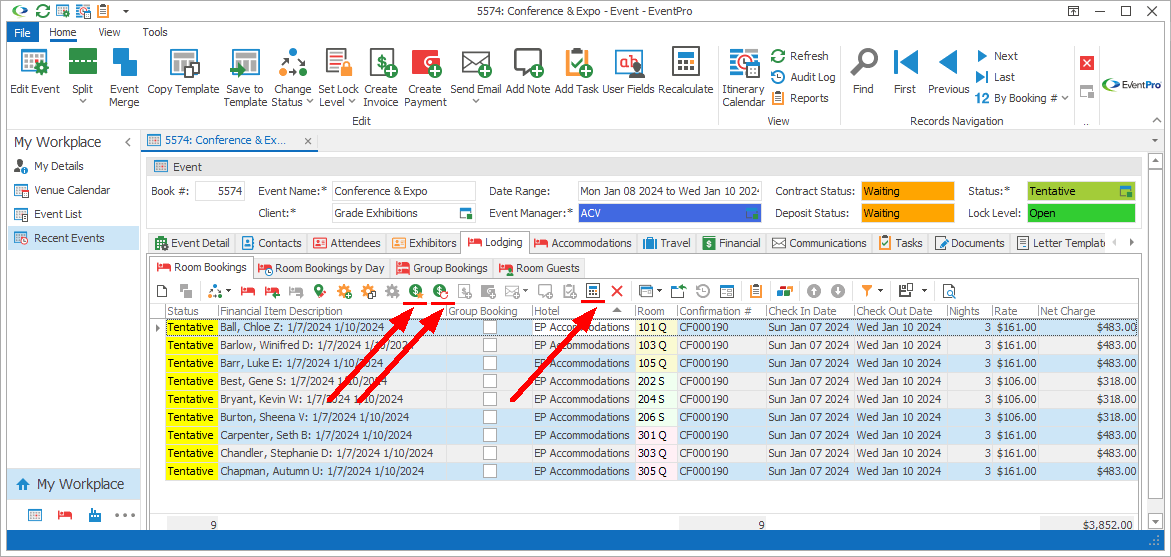
Task: Open the By Booking # navigation dropdown
Action: tap(1065, 98)
